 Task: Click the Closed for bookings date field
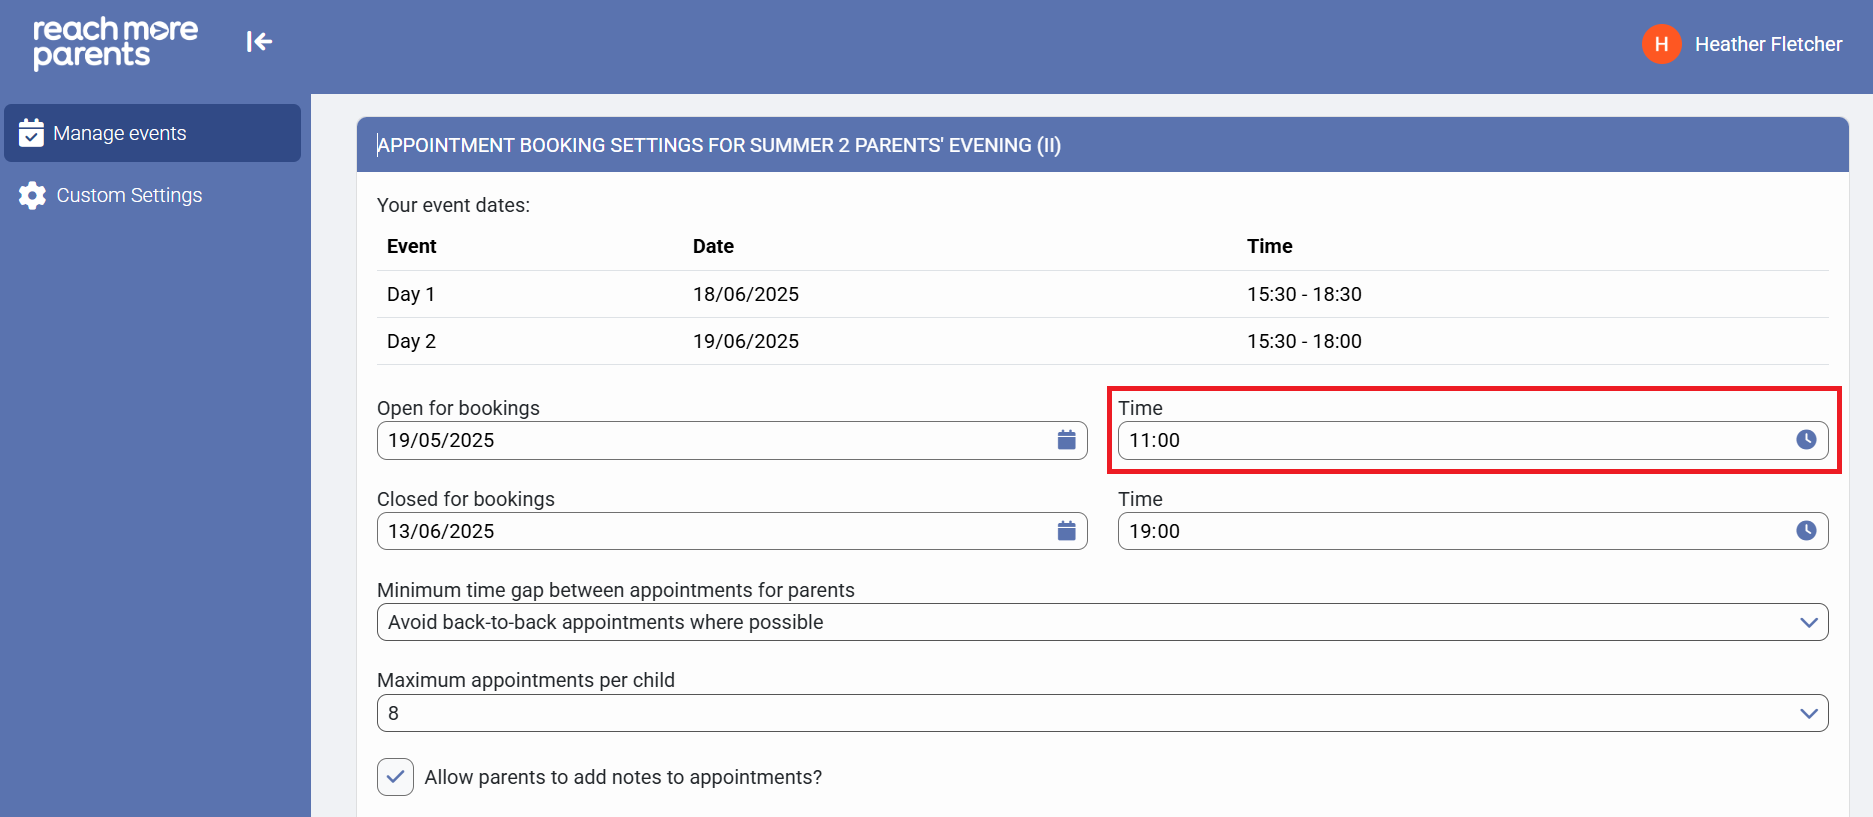pyautogui.click(x=710, y=531)
